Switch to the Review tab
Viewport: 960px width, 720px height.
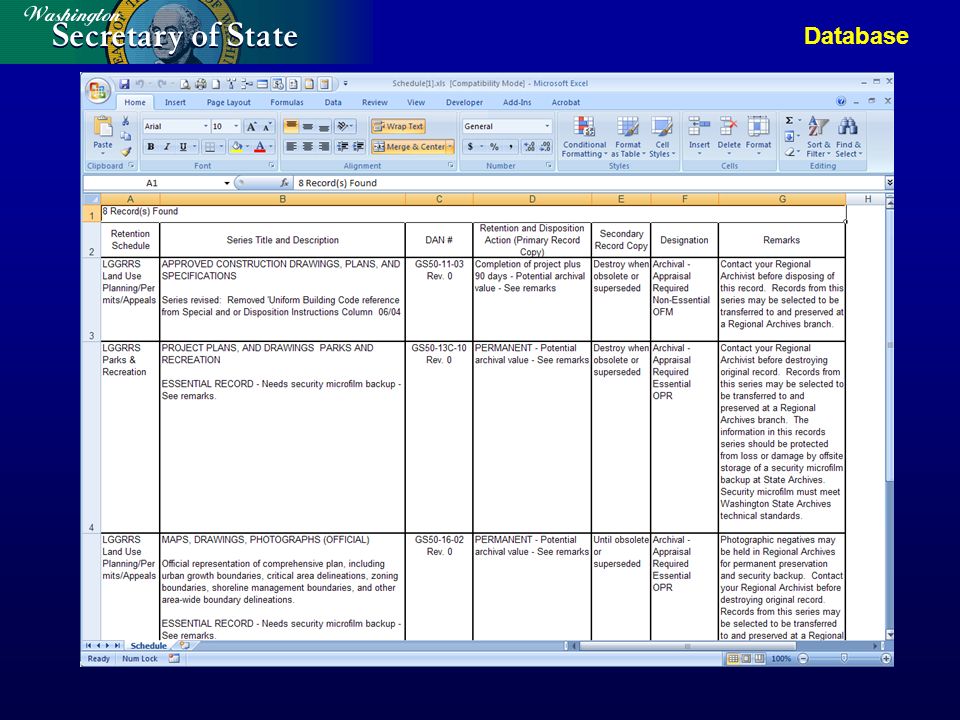[375, 102]
